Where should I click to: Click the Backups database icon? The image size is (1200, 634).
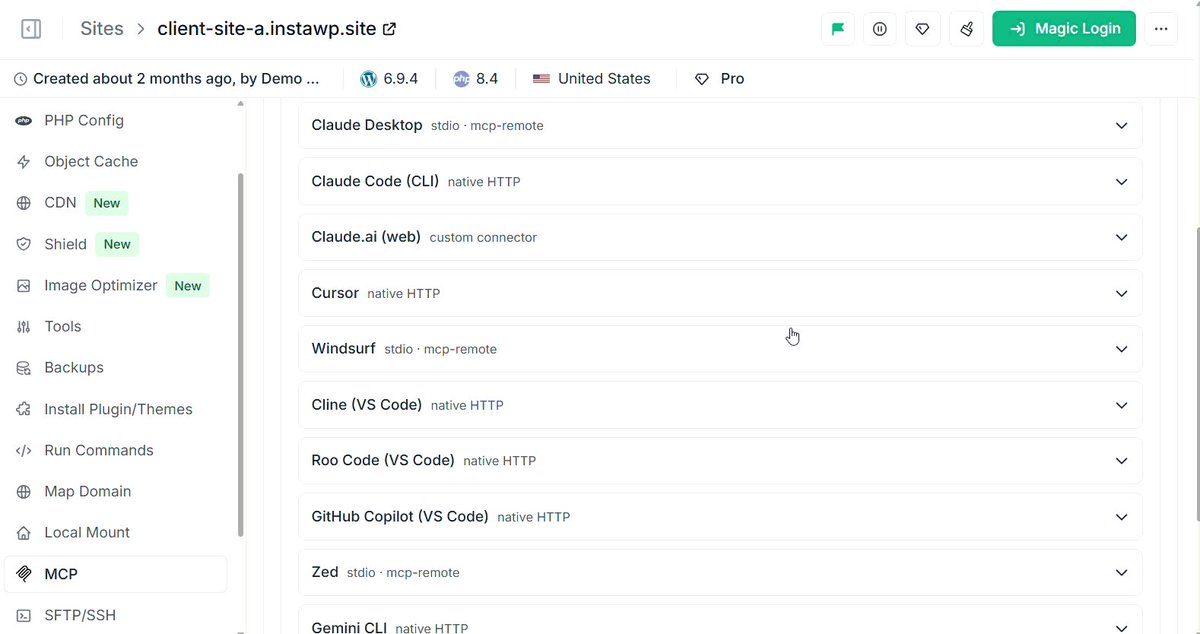click(24, 368)
